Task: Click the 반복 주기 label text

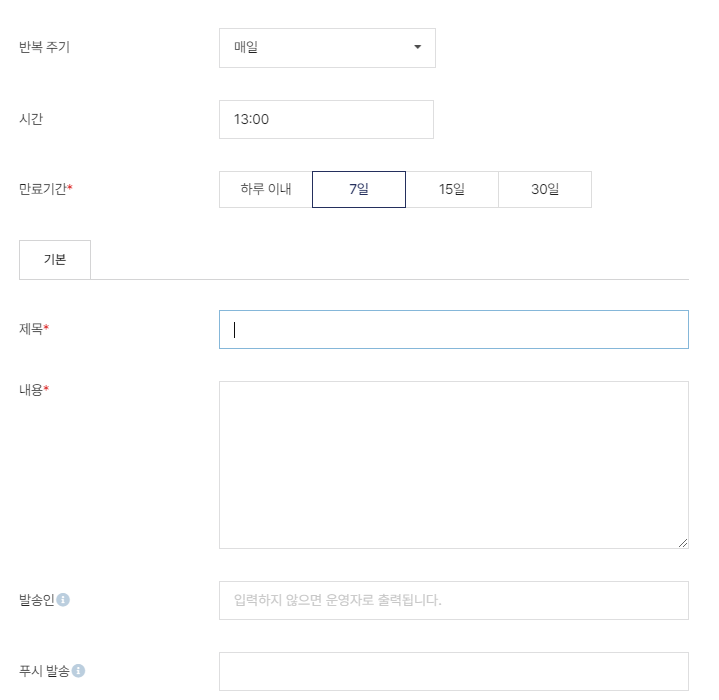Action: click(x=44, y=47)
